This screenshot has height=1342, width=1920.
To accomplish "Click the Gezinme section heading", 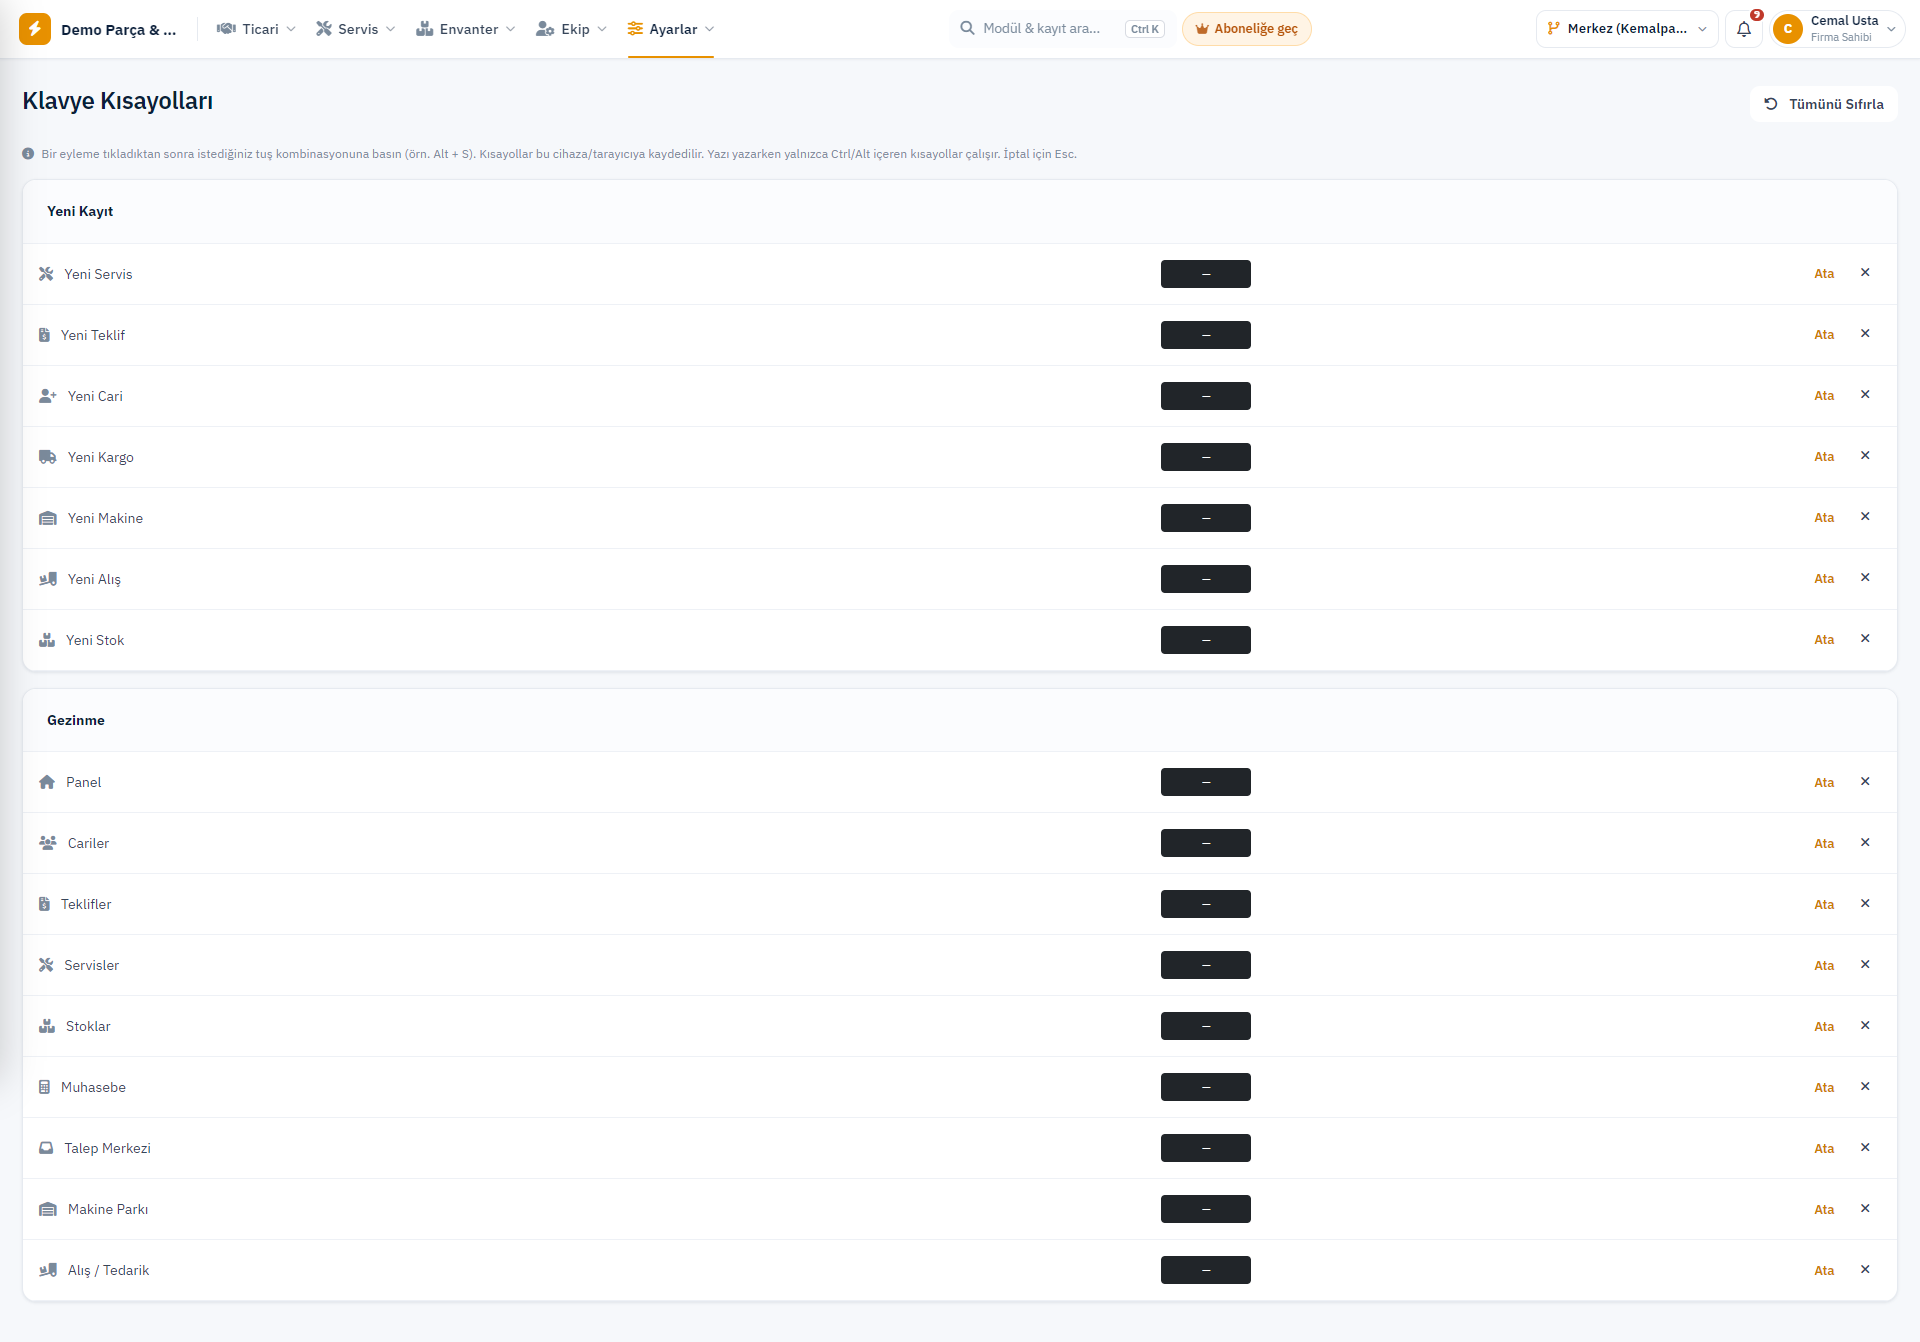I will (x=76, y=720).
